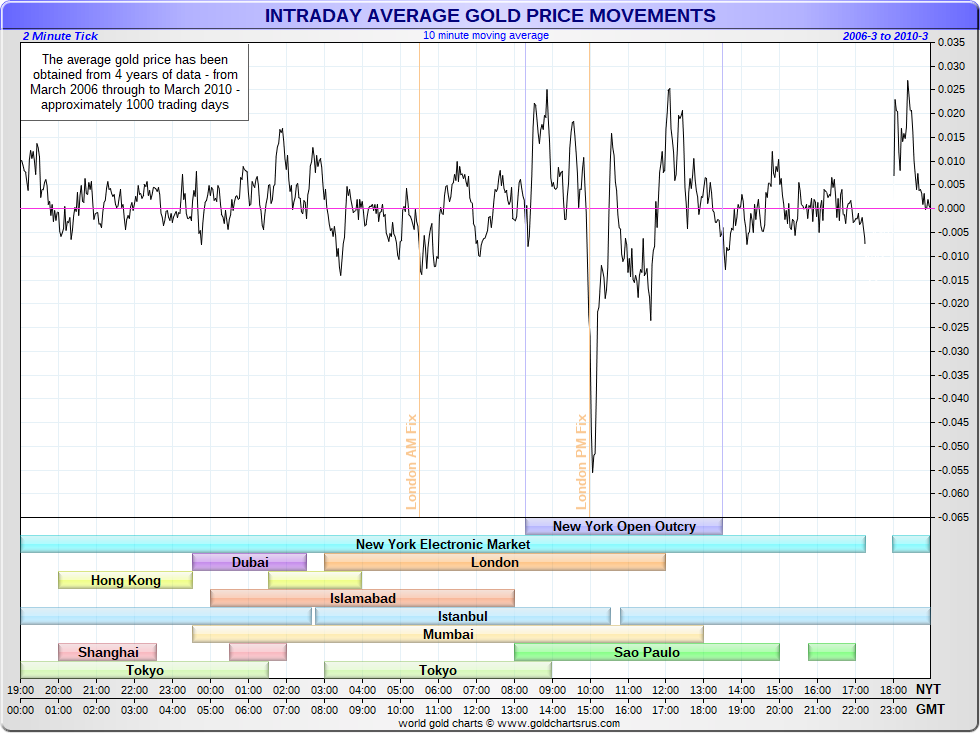This screenshot has height=733, width=980.
Task: Click the average gold price annotation box
Action: click(x=134, y=82)
